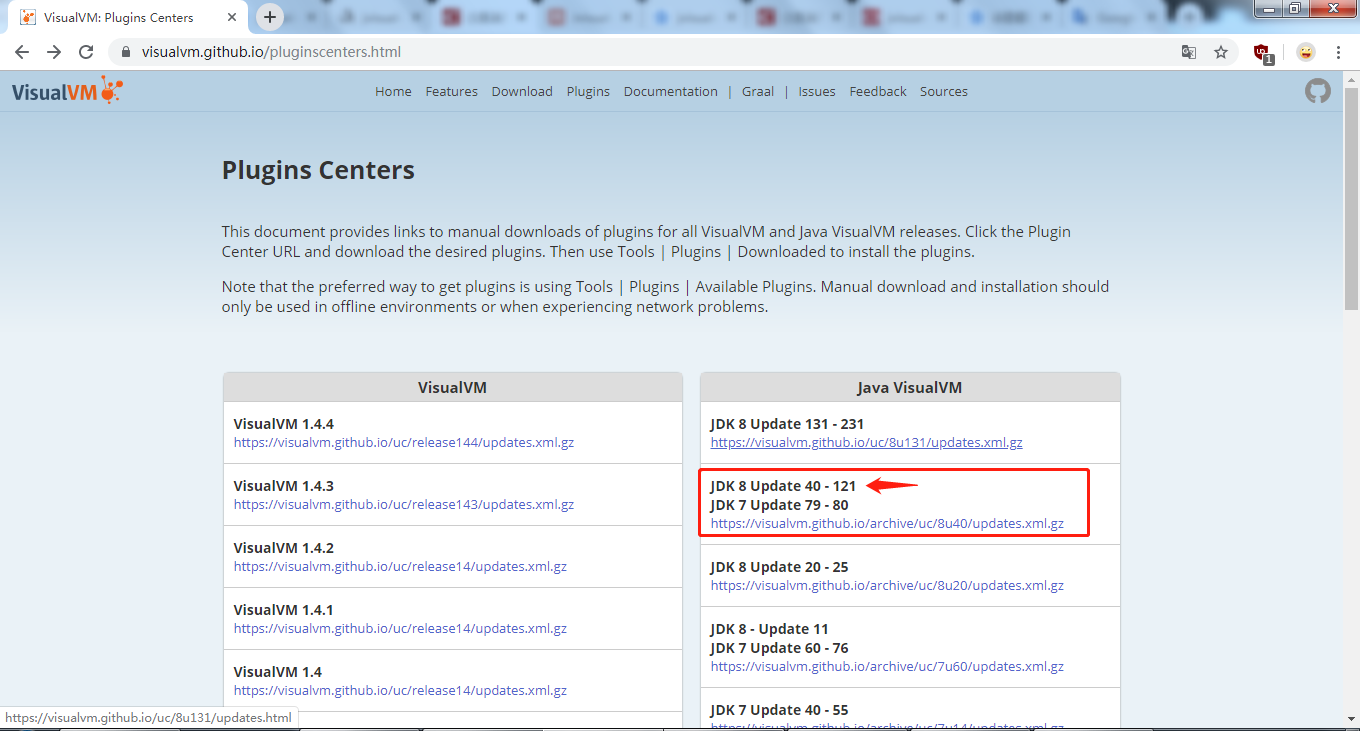This screenshot has width=1360, height=731.
Task: Open a new tab with plus button
Action: click(x=270, y=17)
